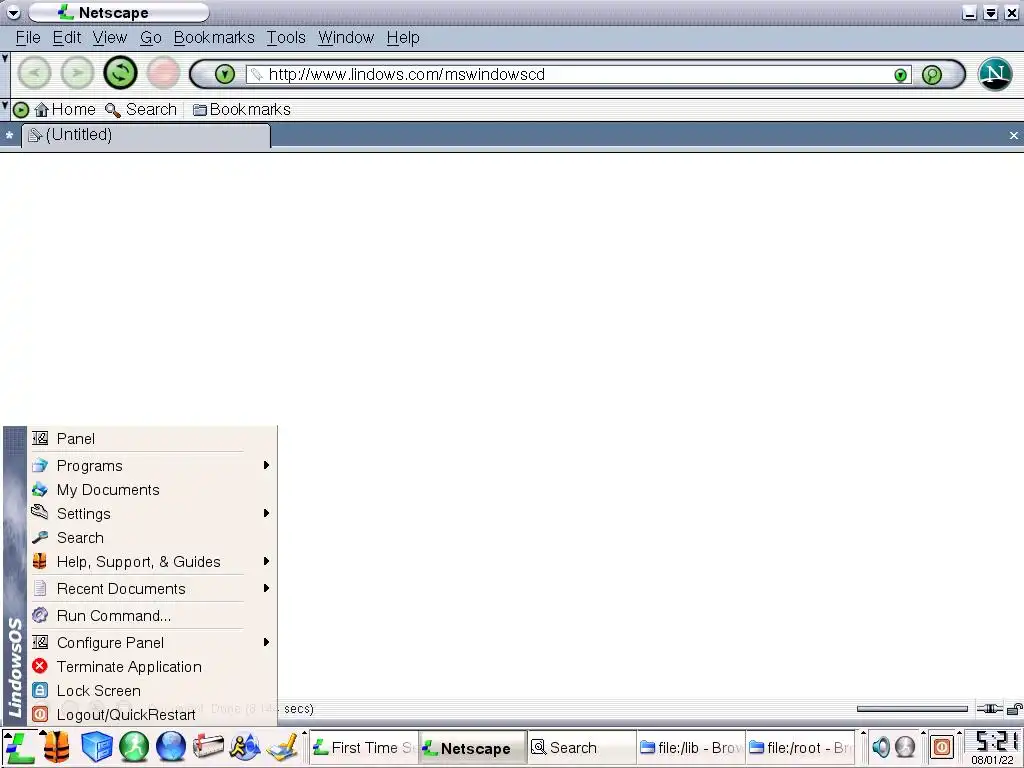
Task: Open the Window menu
Action: pyautogui.click(x=346, y=38)
